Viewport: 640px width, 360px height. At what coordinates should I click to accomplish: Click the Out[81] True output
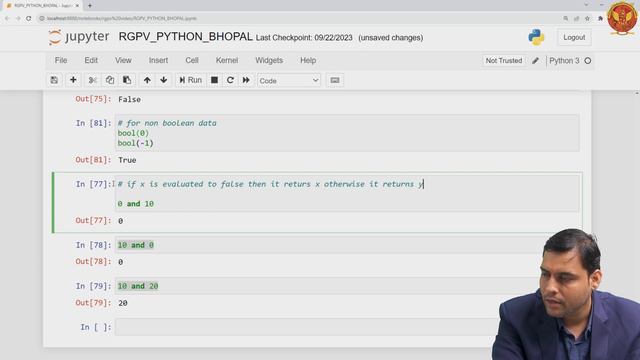(x=127, y=160)
